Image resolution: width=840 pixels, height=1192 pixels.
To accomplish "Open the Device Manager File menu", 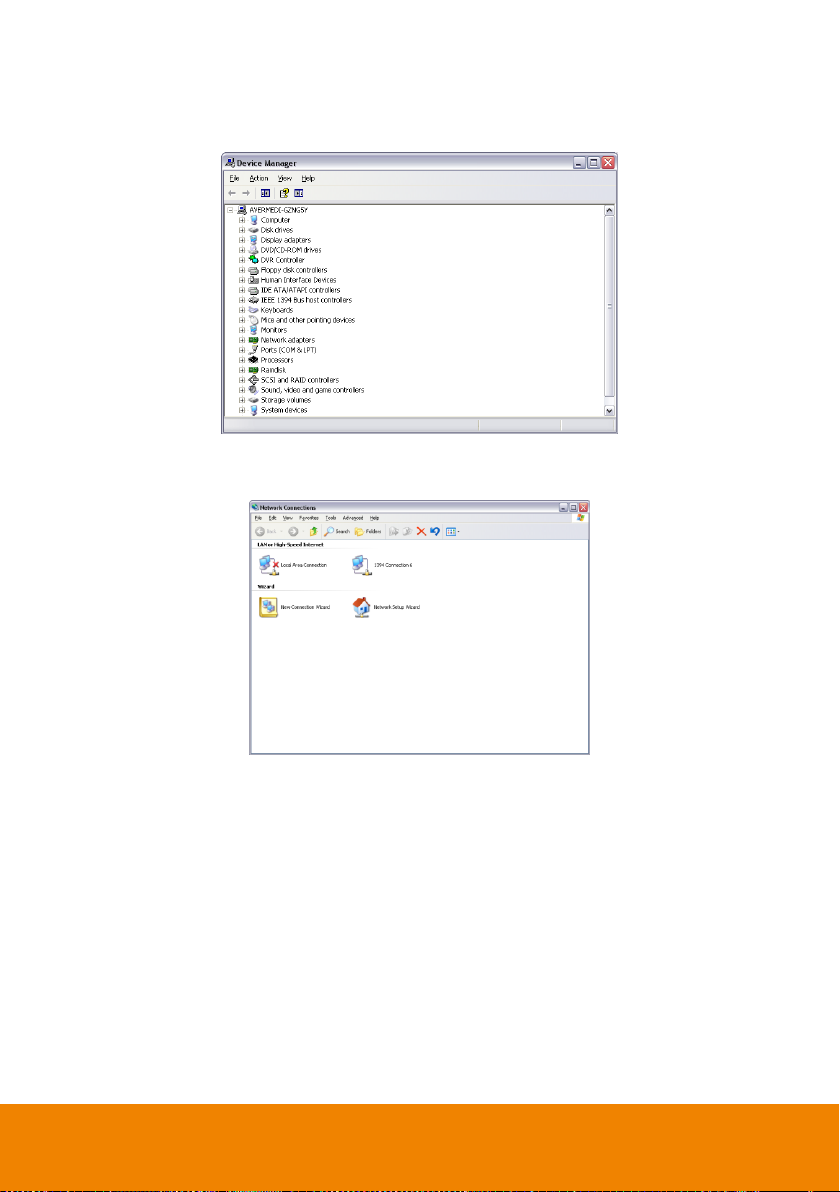I will pos(234,179).
